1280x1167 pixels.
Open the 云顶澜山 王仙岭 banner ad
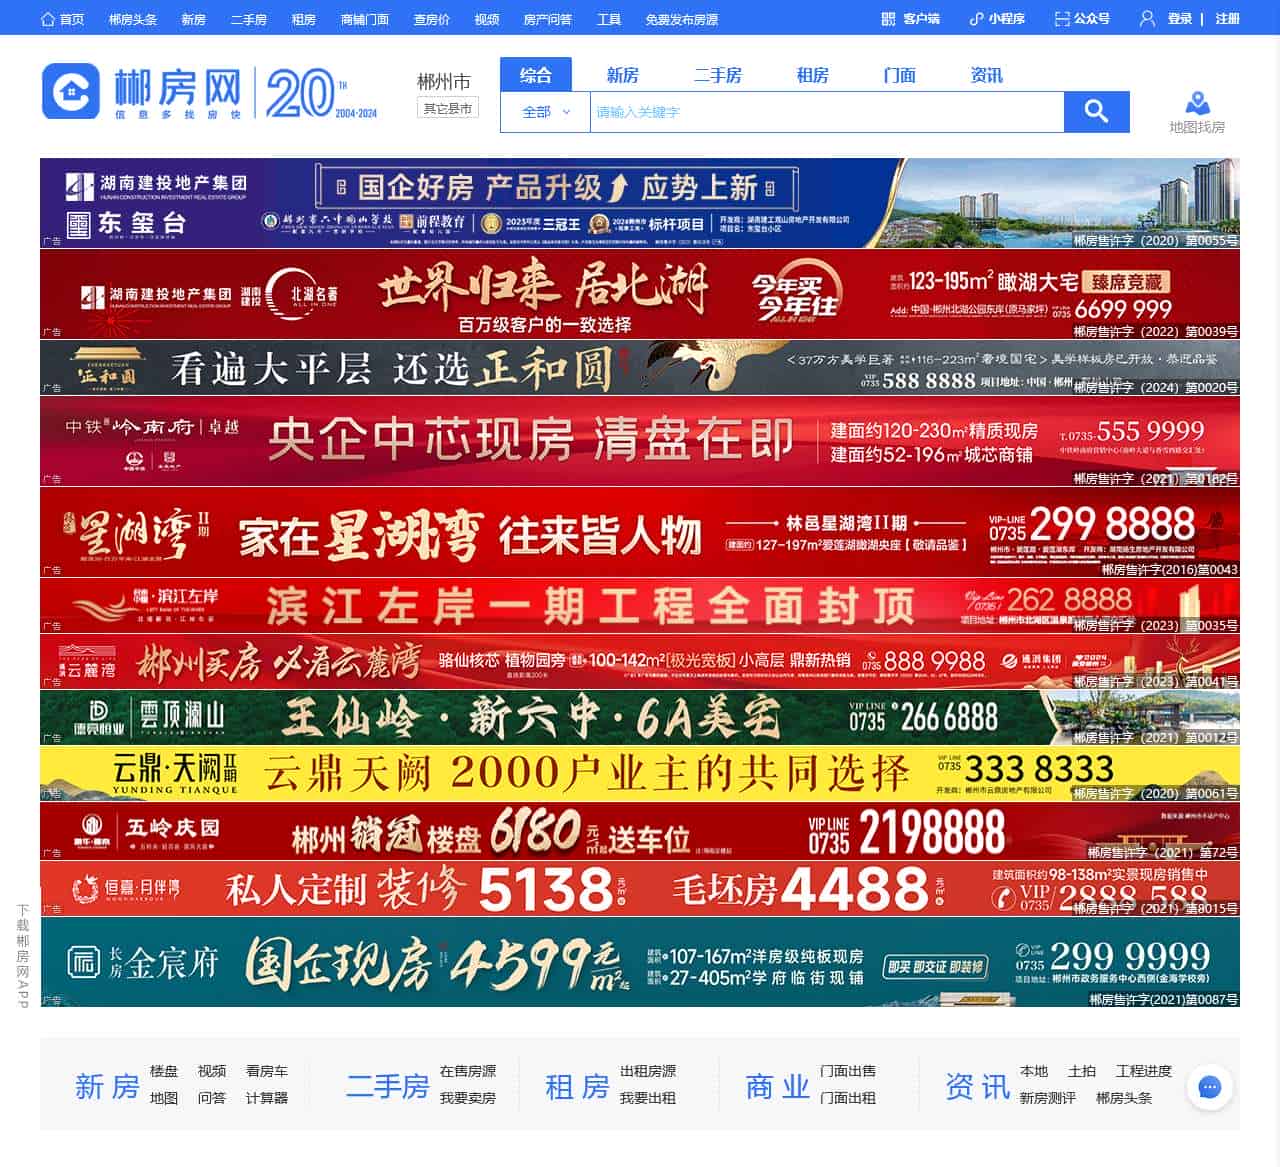pos(640,717)
